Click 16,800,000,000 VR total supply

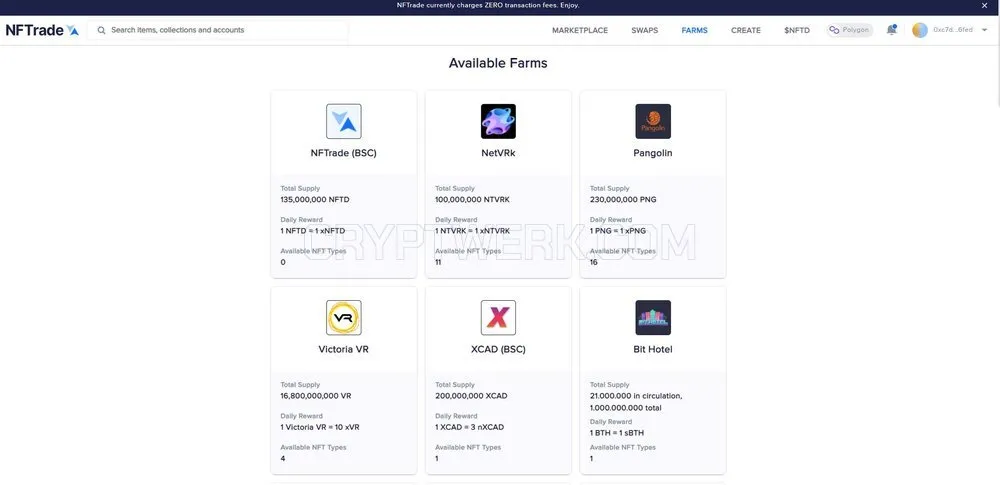pyautogui.click(x=316, y=396)
